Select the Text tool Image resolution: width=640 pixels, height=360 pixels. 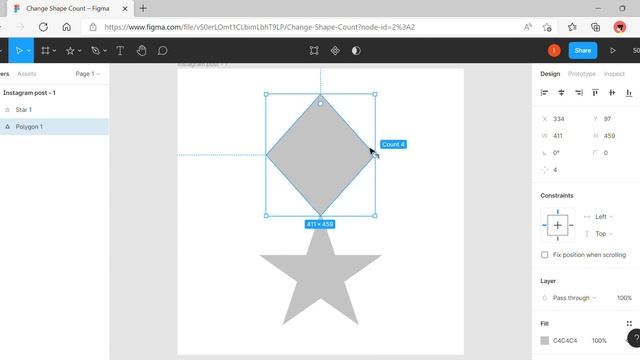[120, 51]
